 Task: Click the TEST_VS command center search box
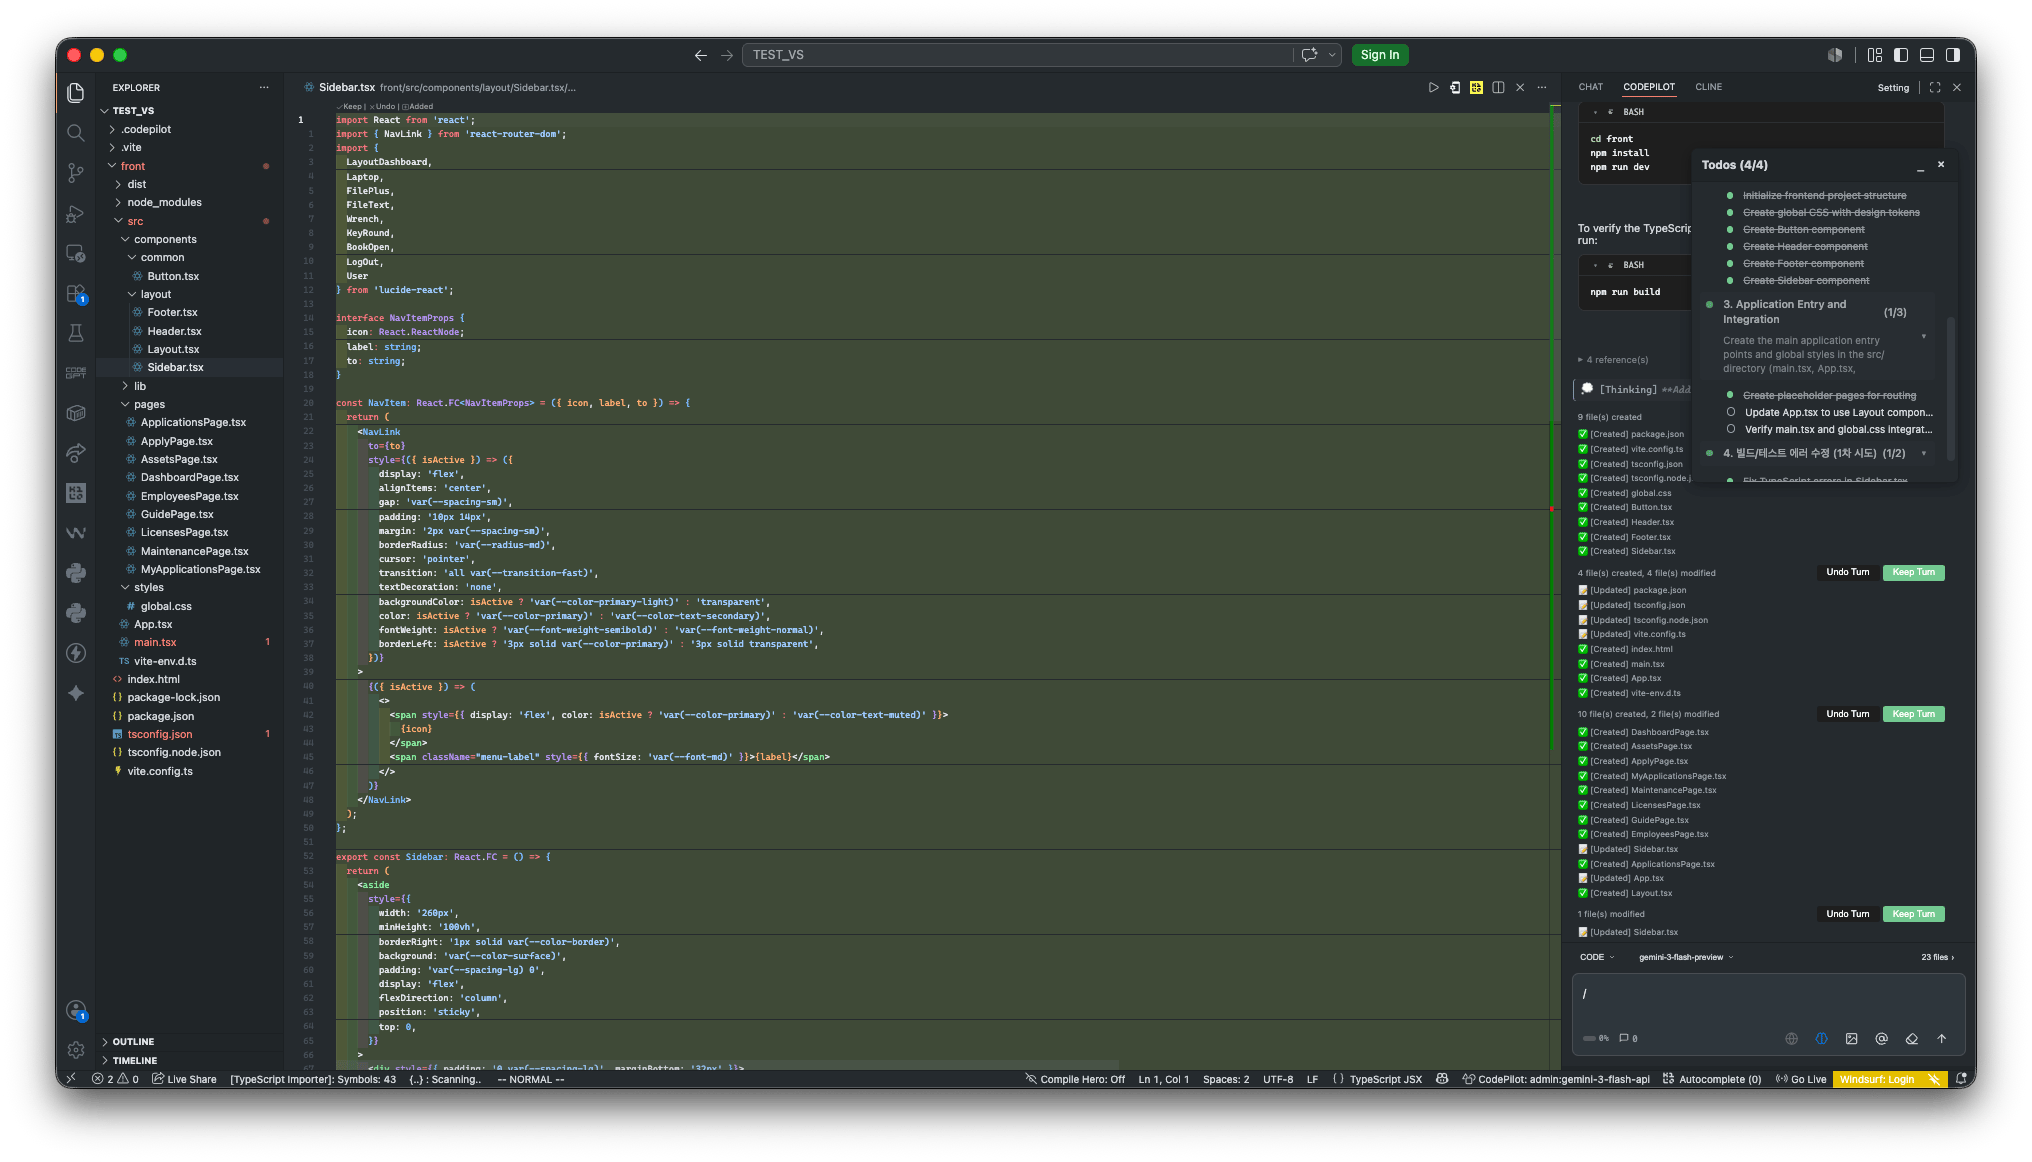tap(1017, 55)
